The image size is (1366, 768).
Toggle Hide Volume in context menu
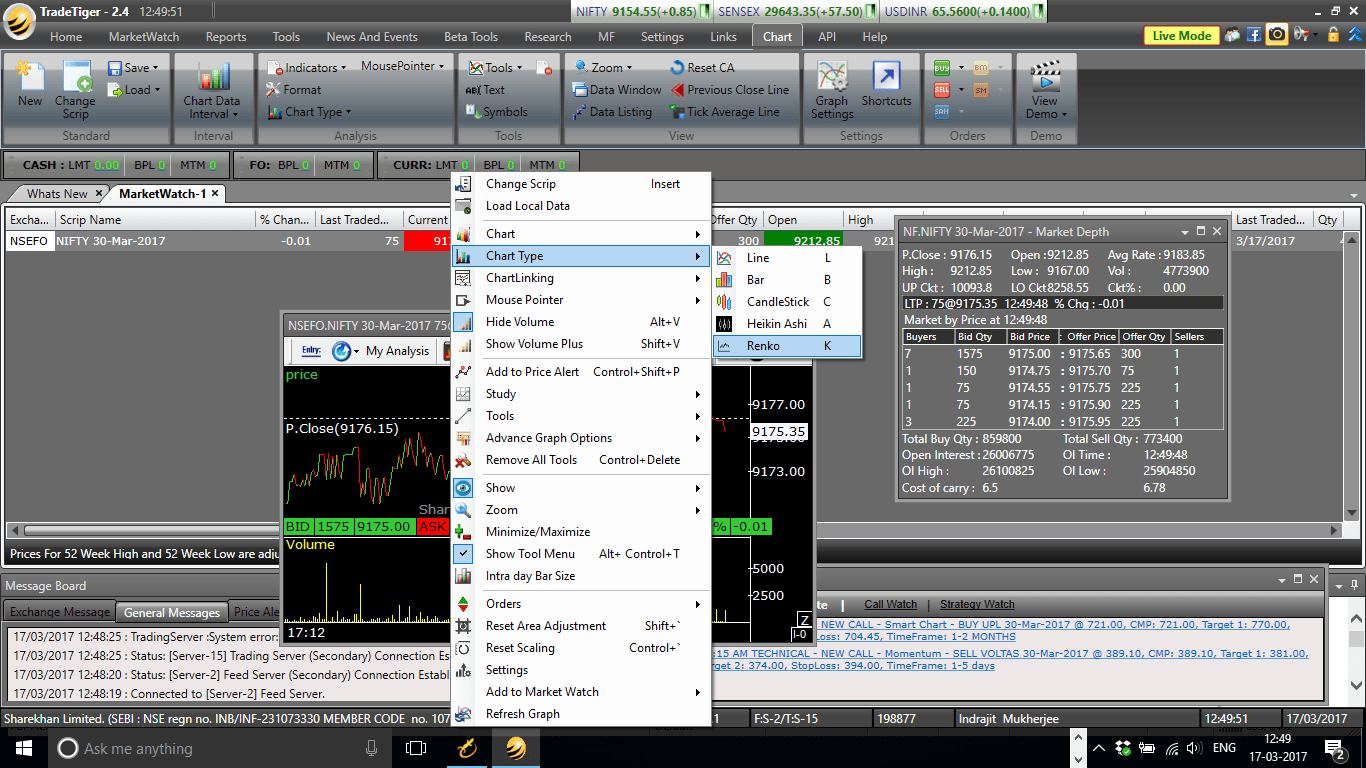pyautogui.click(x=581, y=322)
